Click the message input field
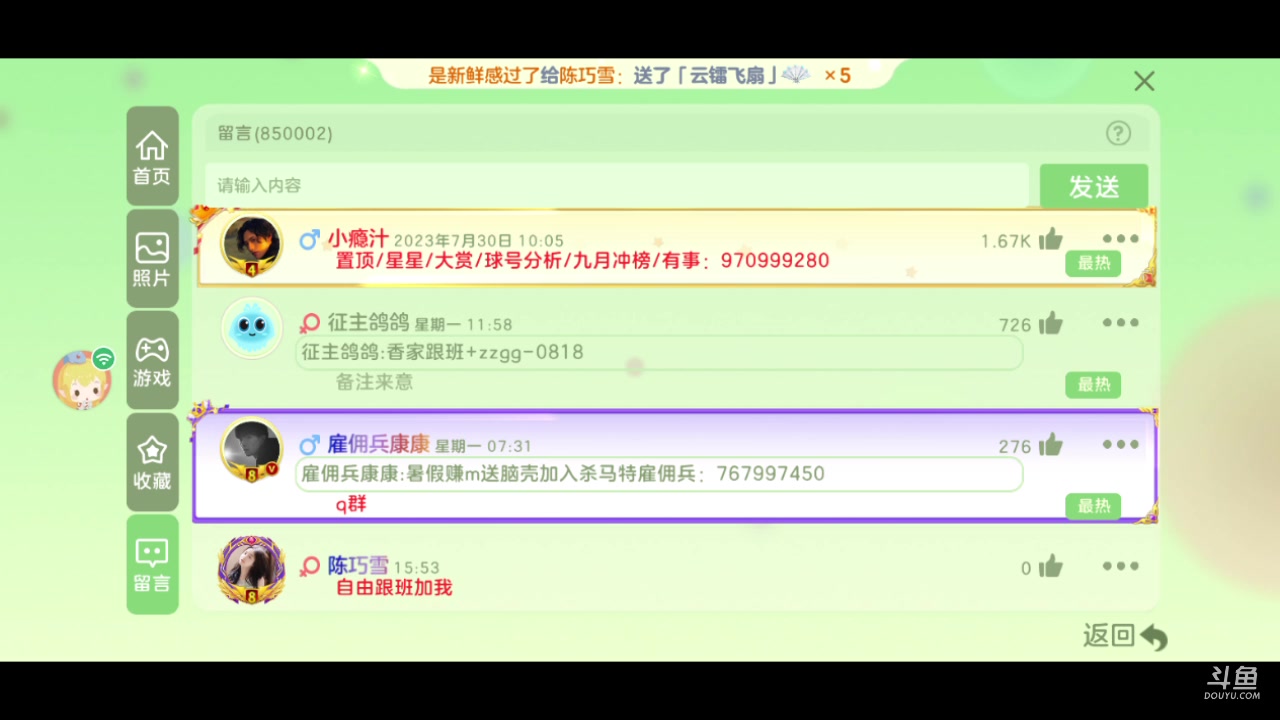This screenshot has width=1280, height=720. pos(617,186)
